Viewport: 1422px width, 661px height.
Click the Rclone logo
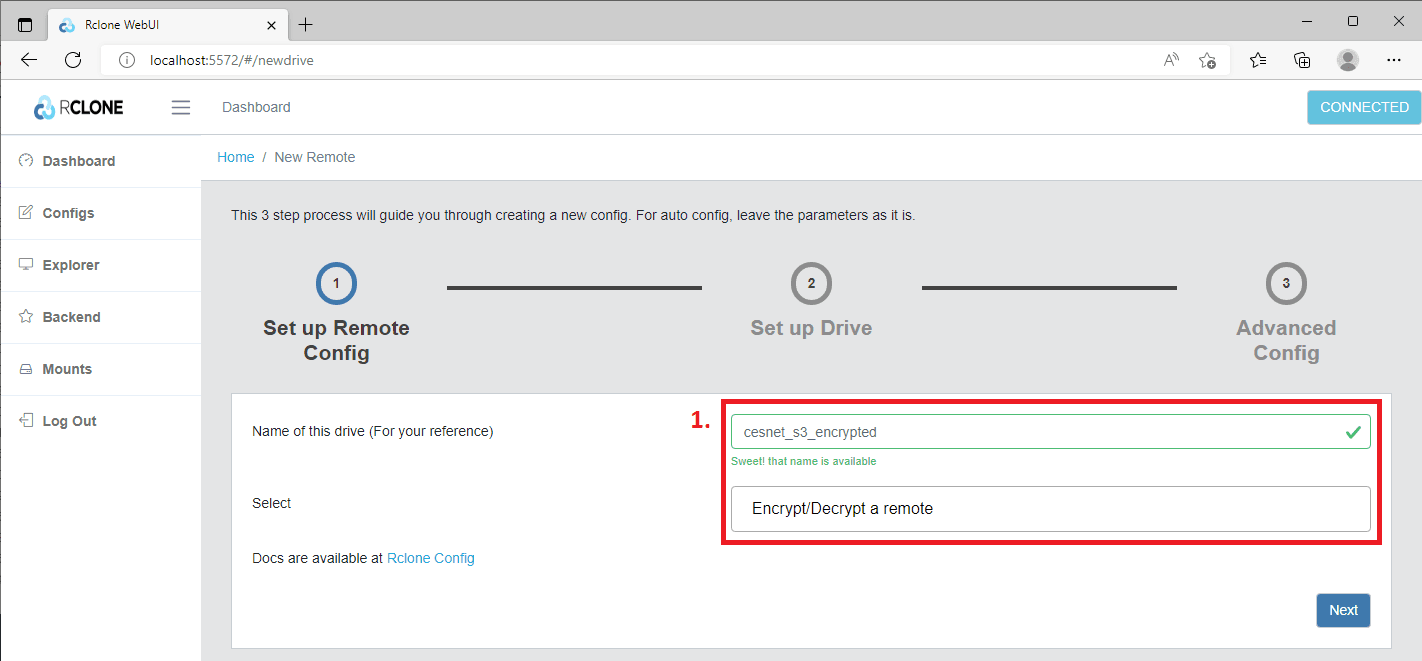pos(79,107)
